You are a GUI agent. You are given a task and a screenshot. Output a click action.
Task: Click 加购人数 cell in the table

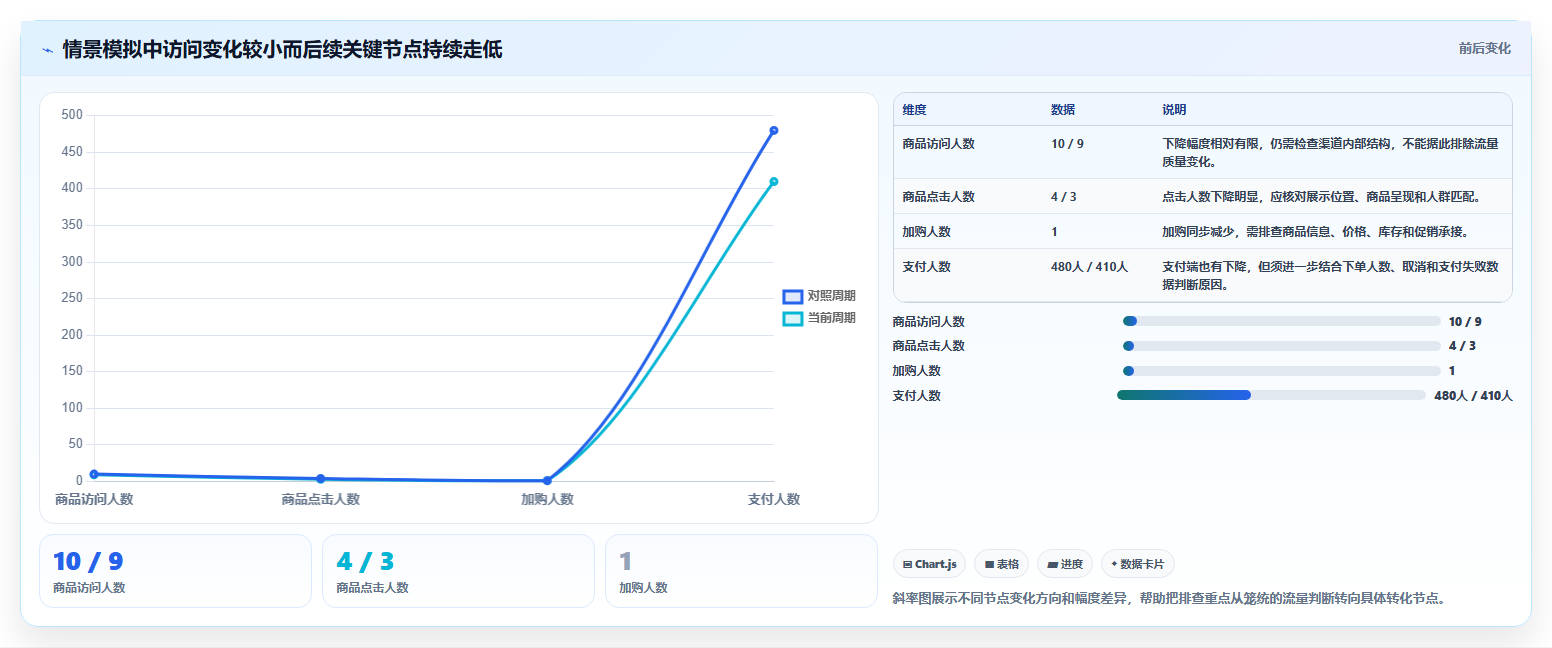[926, 231]
